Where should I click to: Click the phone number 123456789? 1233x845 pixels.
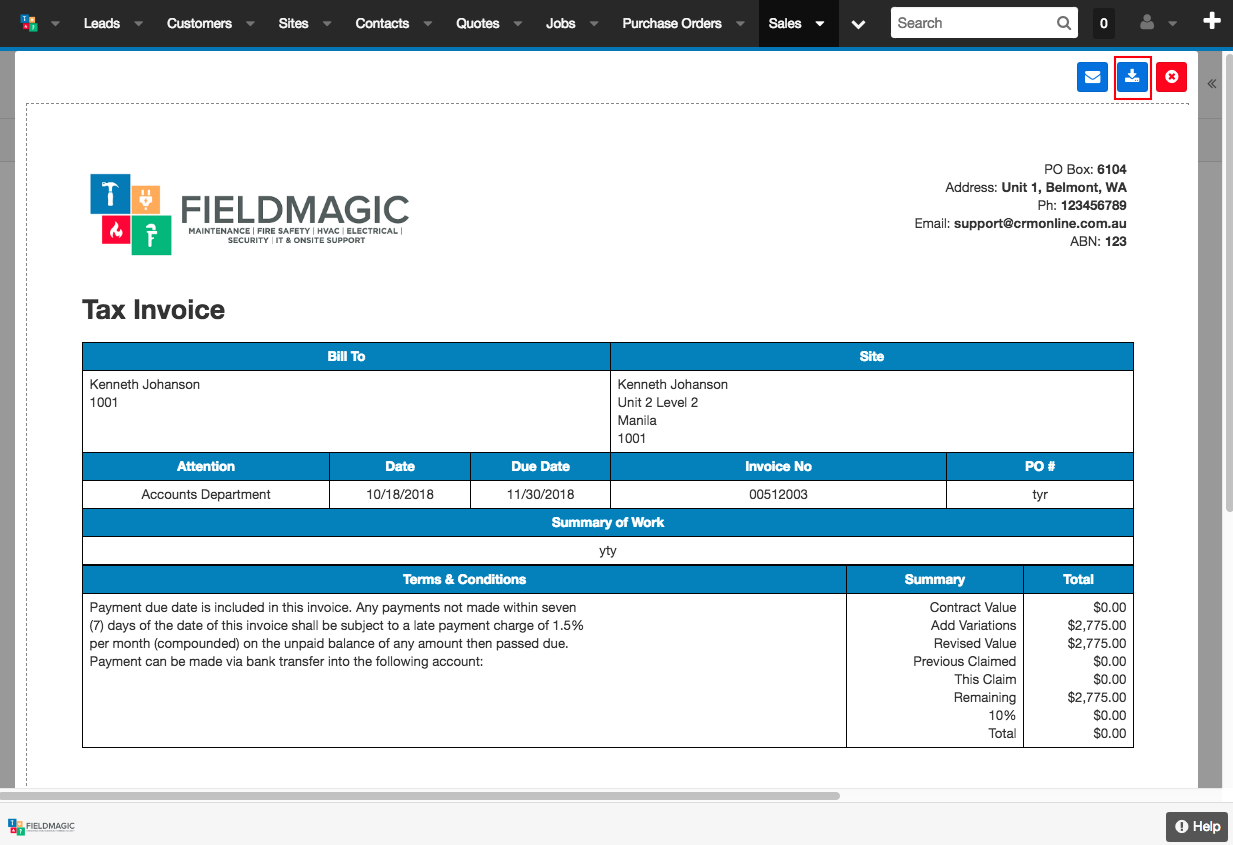pyautogui.click(x=1094, y=206)
